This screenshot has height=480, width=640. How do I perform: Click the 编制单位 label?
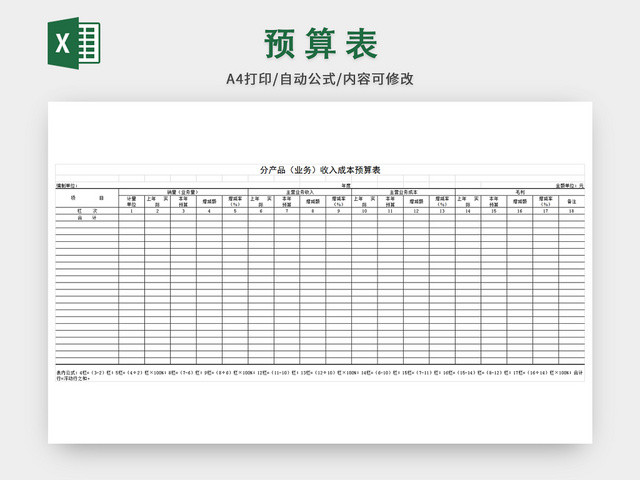[x=67, y=186]
